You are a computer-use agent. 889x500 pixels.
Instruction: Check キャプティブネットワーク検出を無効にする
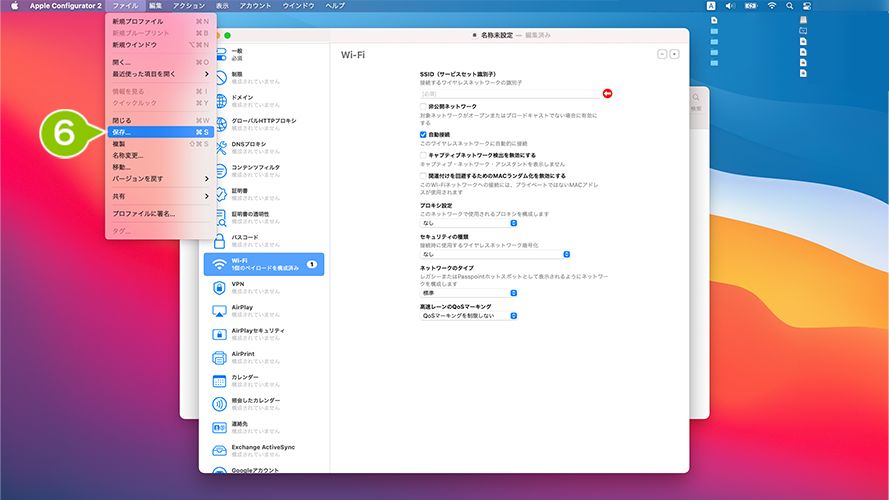click(x=423, y=155)
